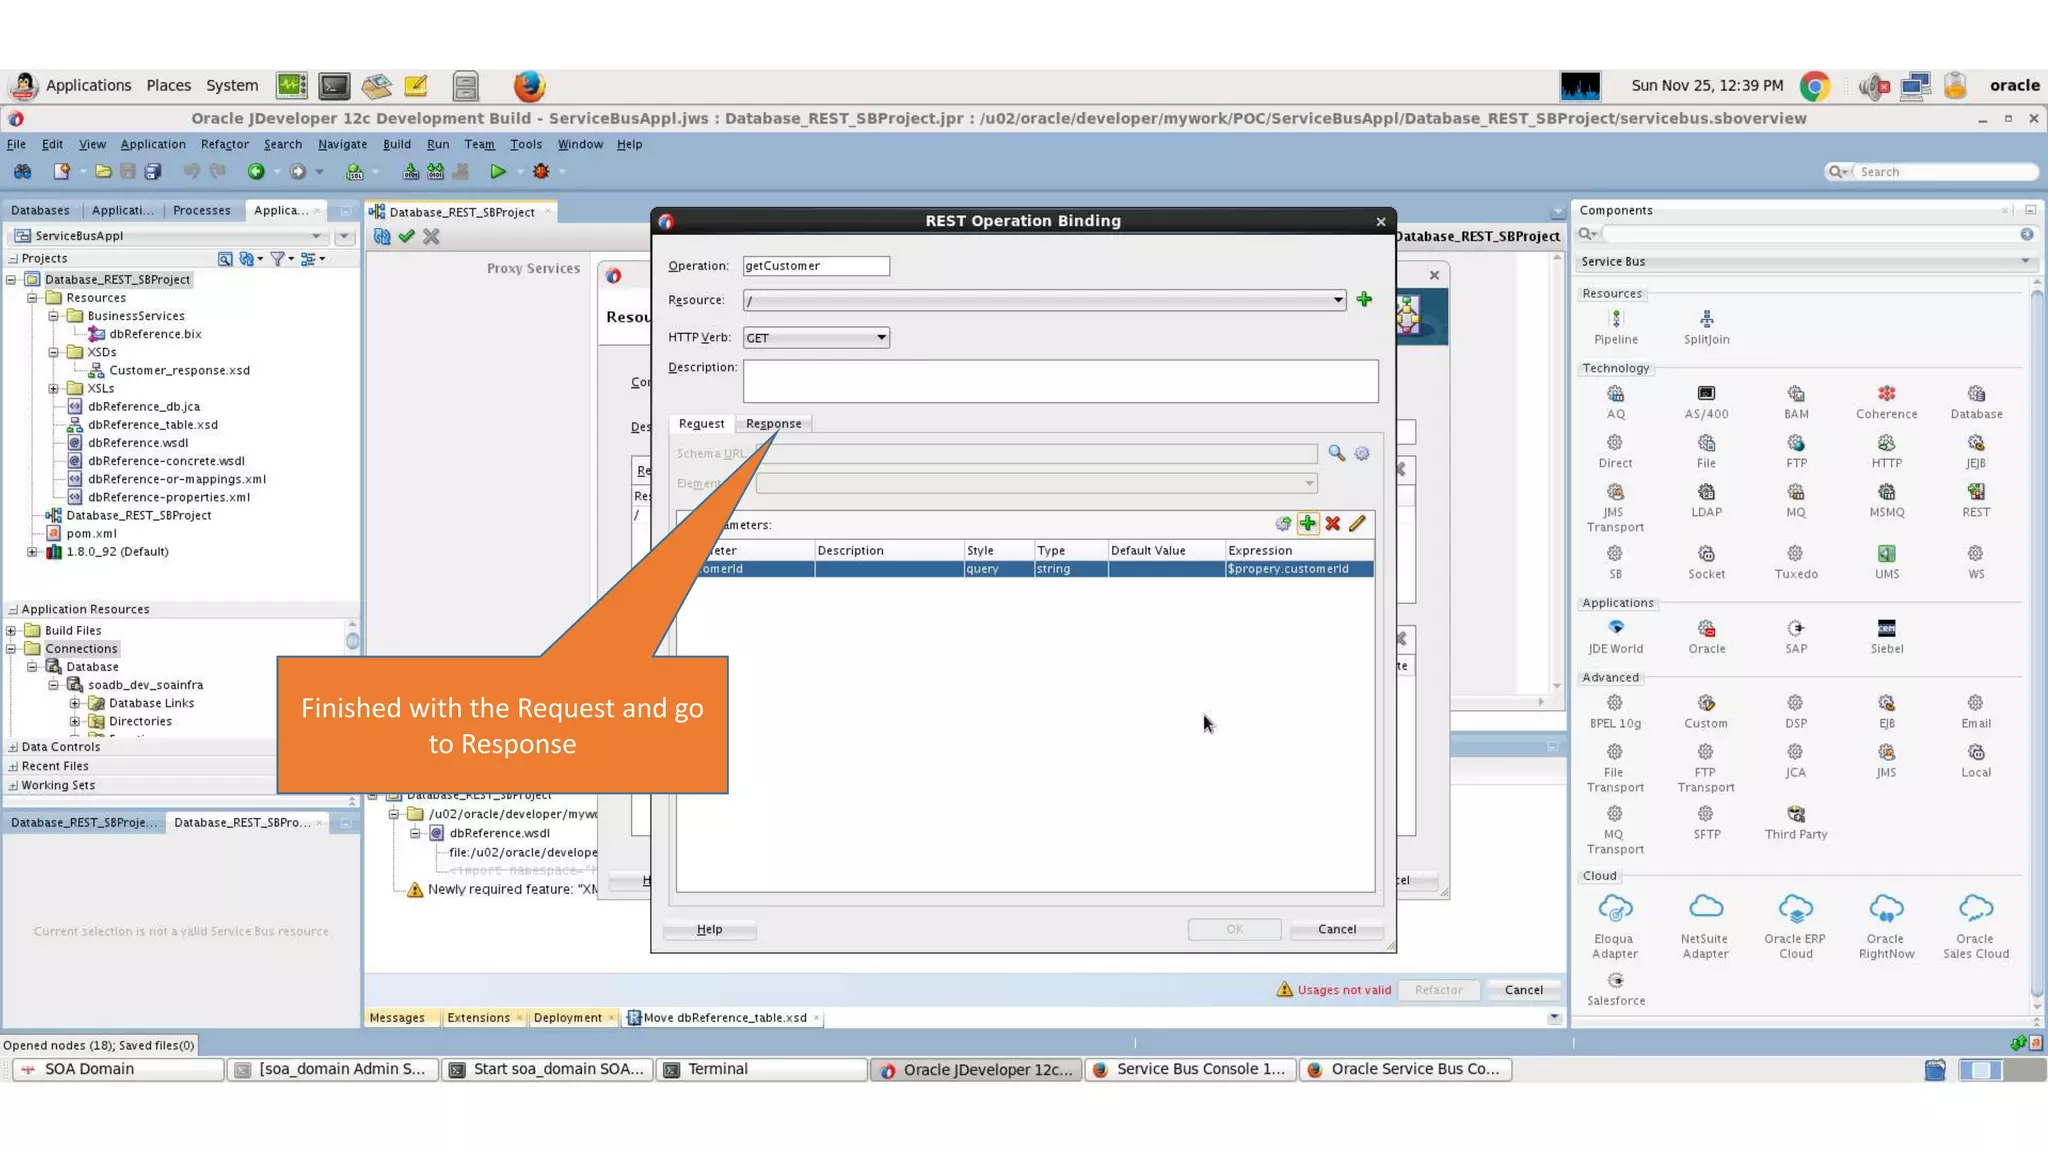Click Save All in main toolbar

coord(152,172)
